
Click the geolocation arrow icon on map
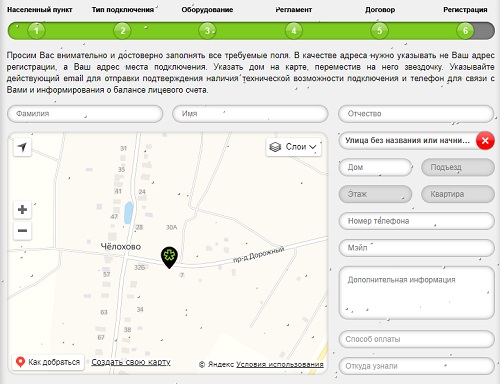(22, 147)
